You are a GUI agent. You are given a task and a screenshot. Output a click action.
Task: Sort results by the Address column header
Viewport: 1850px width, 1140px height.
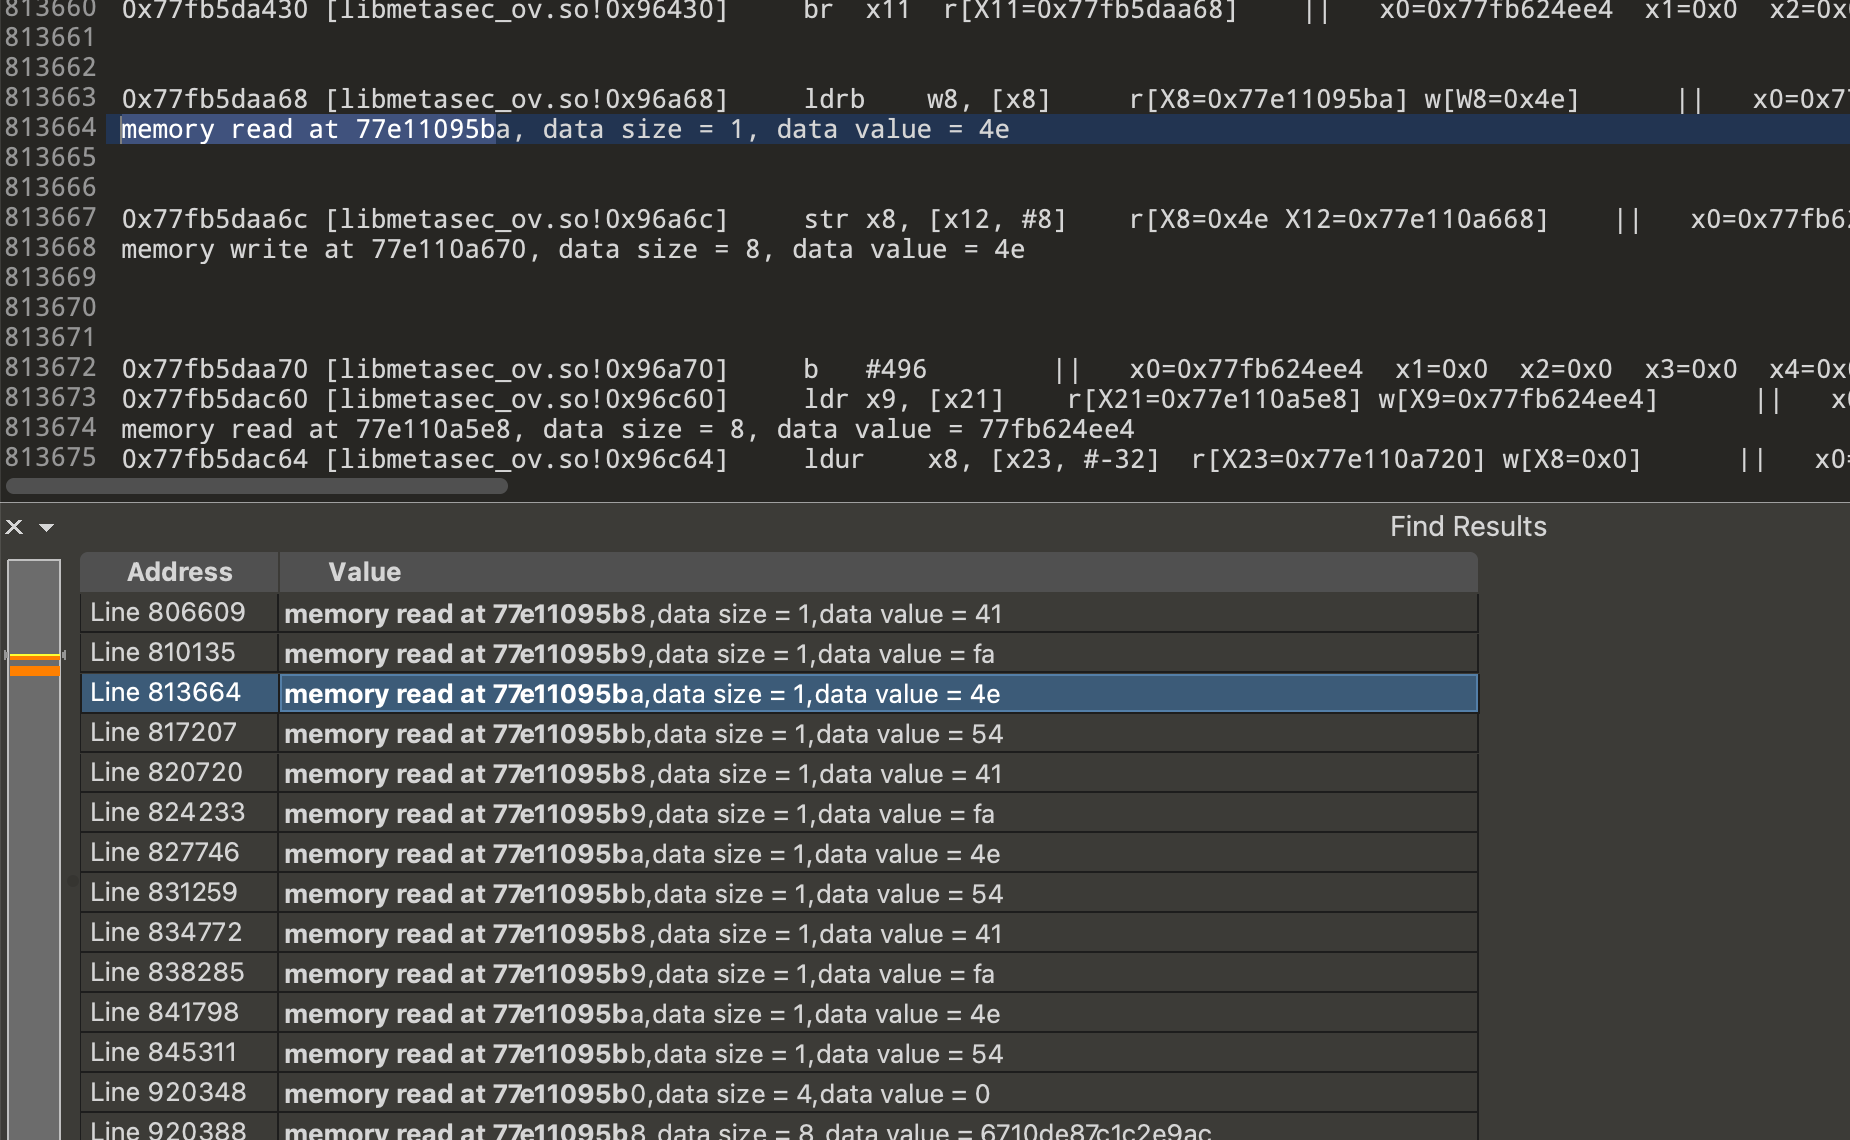point(179,572)
